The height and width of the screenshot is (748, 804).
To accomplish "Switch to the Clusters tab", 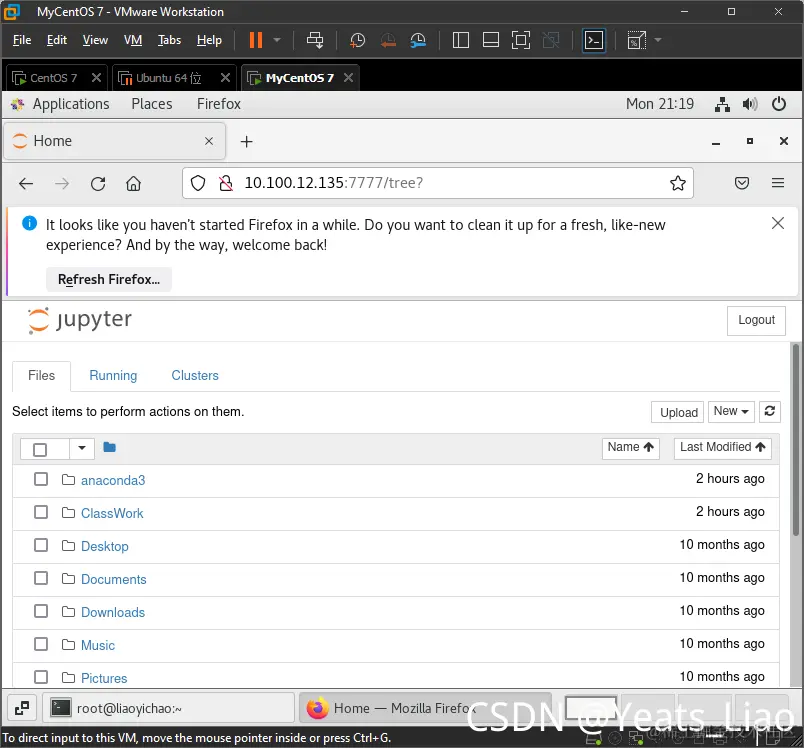I will [195, 375].
